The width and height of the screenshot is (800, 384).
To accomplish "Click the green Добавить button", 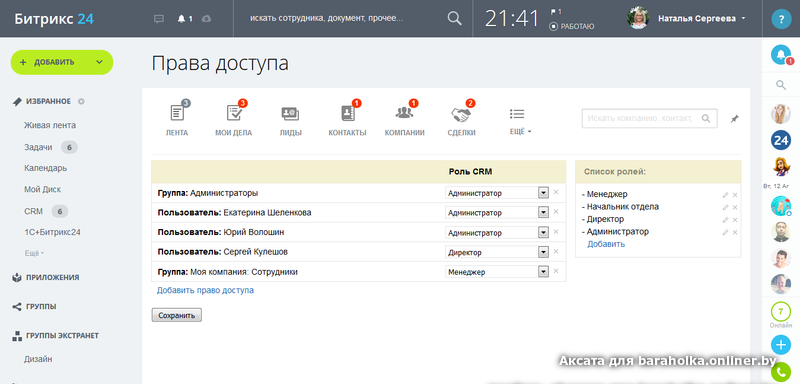I will tap(62, 62).
